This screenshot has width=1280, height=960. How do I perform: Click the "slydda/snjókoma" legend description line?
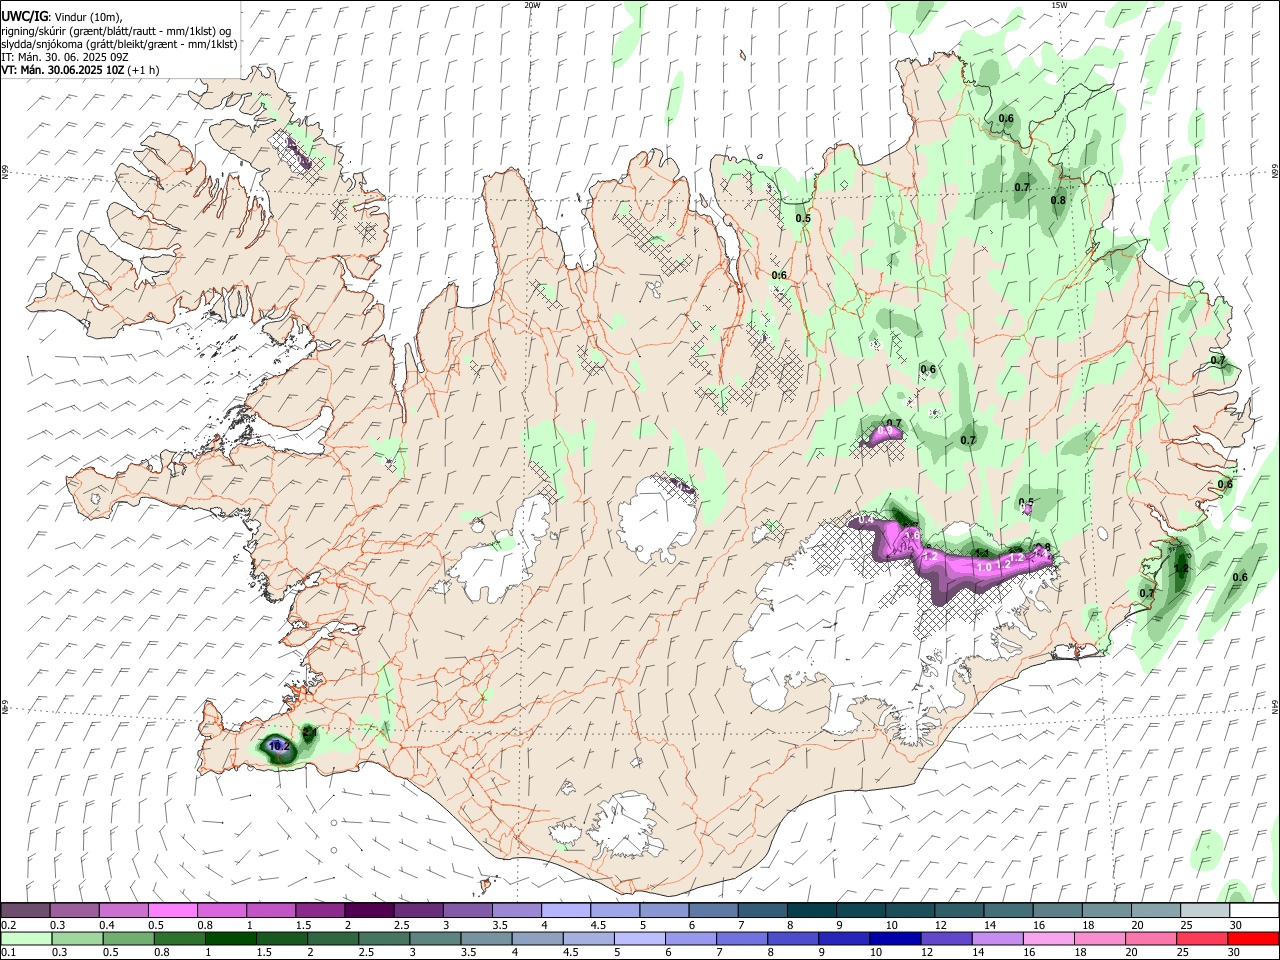[119, 44]
